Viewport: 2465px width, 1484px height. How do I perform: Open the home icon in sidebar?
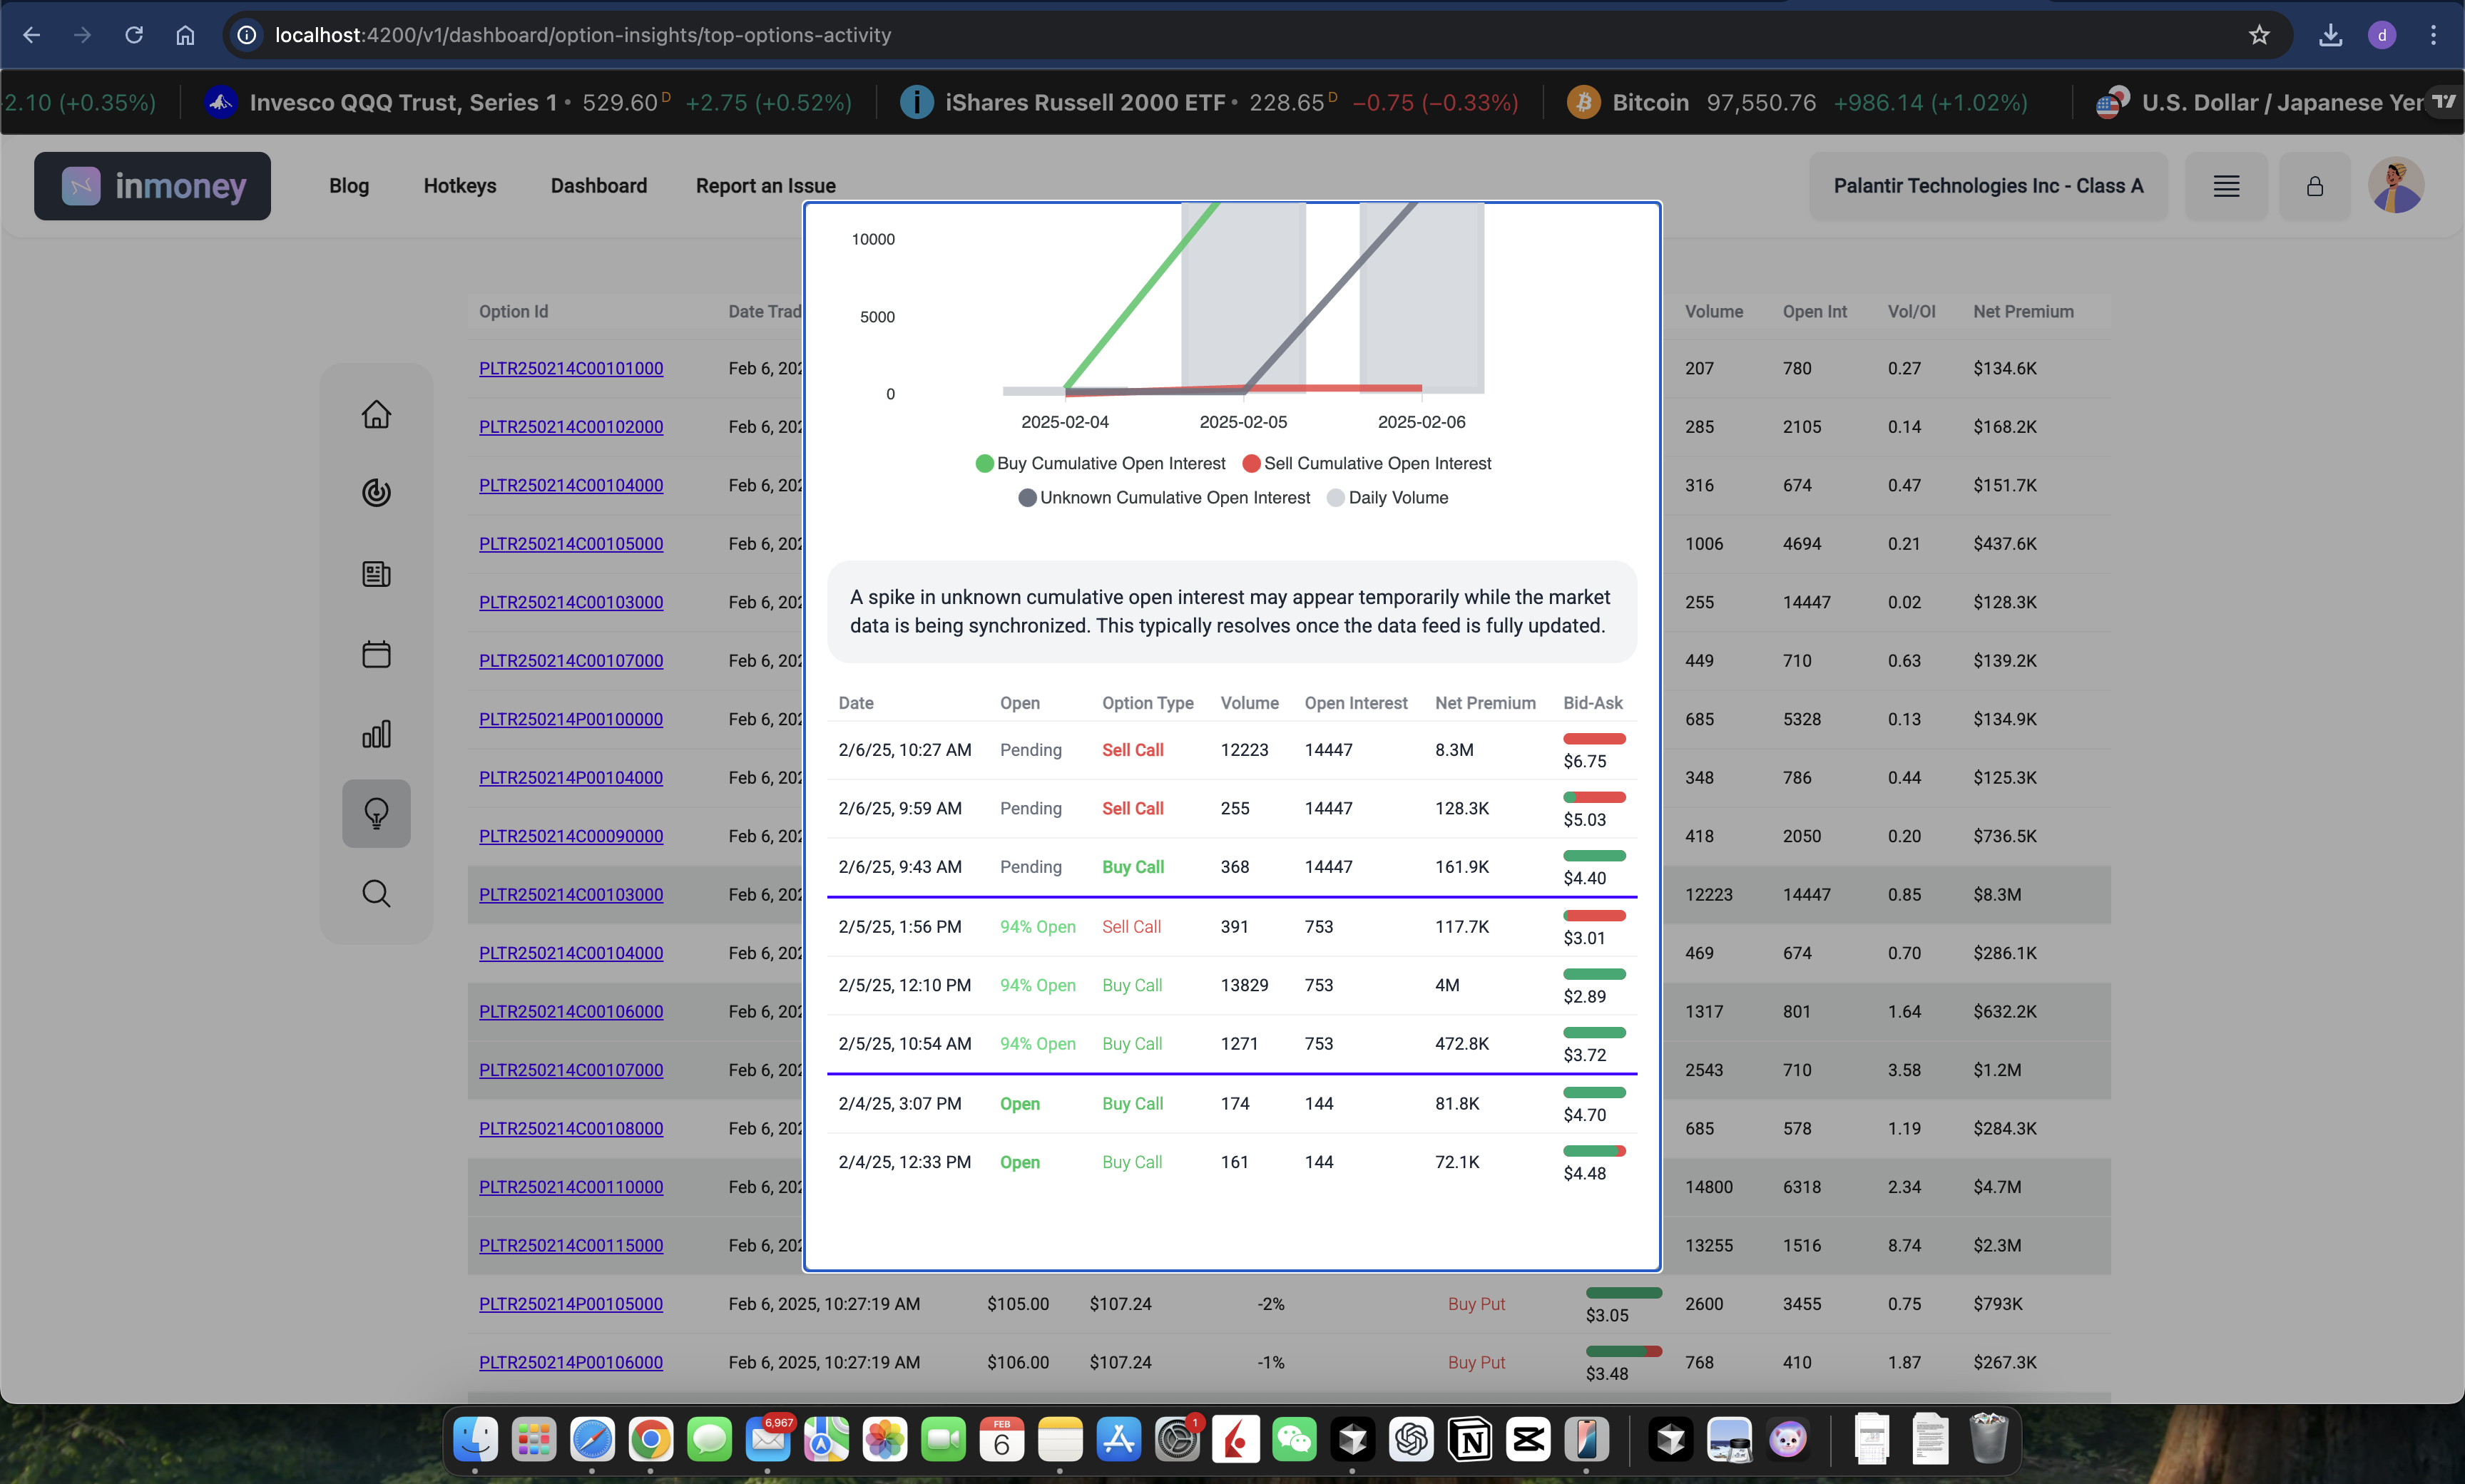[x=376, y=414]
